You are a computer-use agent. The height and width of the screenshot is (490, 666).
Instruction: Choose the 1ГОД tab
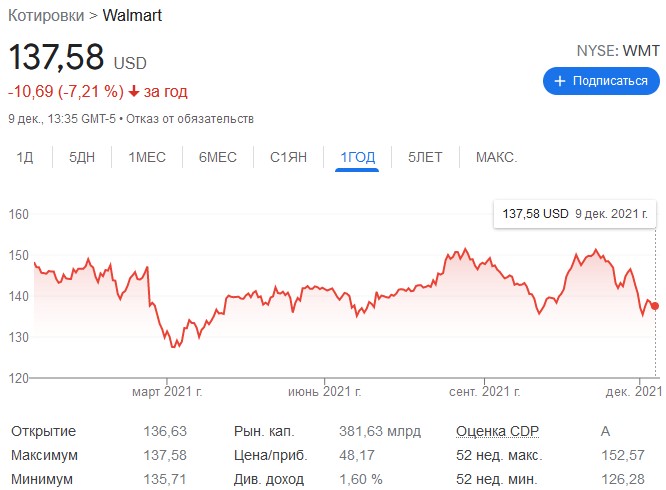pos(357,158)
